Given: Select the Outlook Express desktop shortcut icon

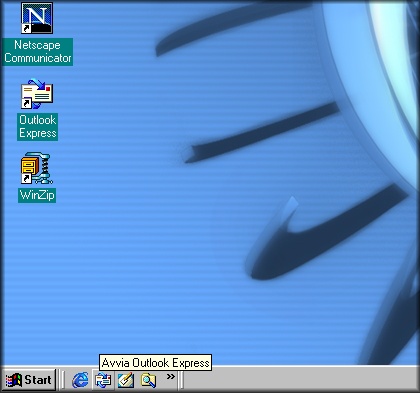Looking at the screenshot, I should click(x=37, y=94).
